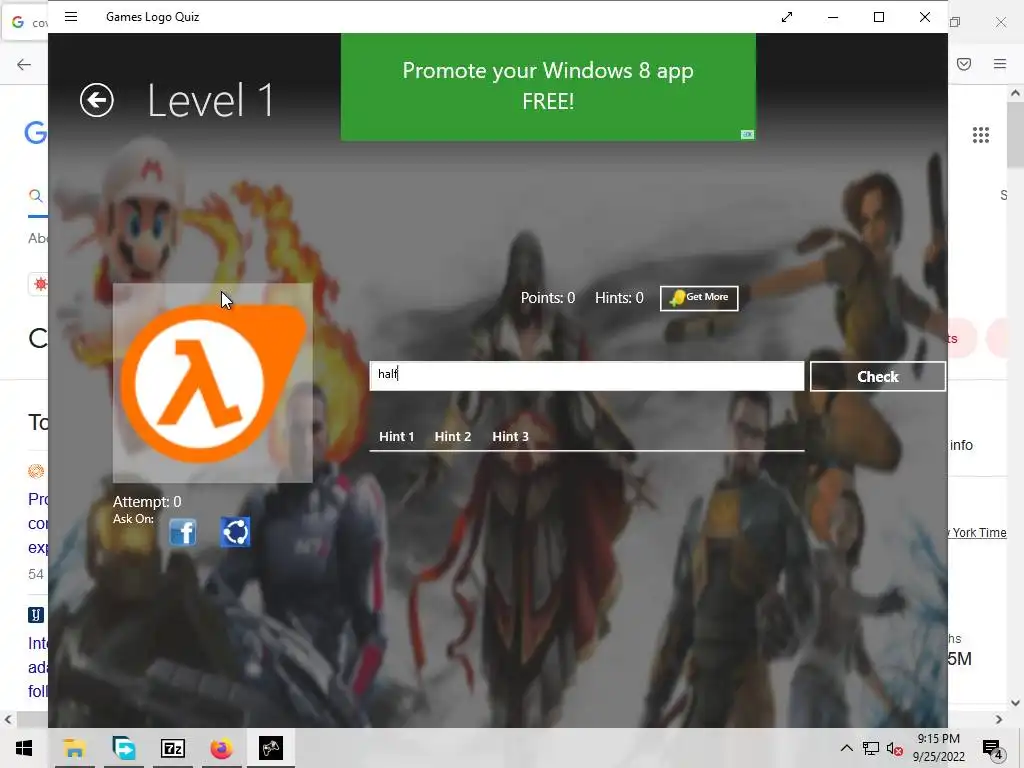The image size is (1024, 768).
Task: Click the Get More hints button
Action: pyautogui.click(x=699, y=298)
